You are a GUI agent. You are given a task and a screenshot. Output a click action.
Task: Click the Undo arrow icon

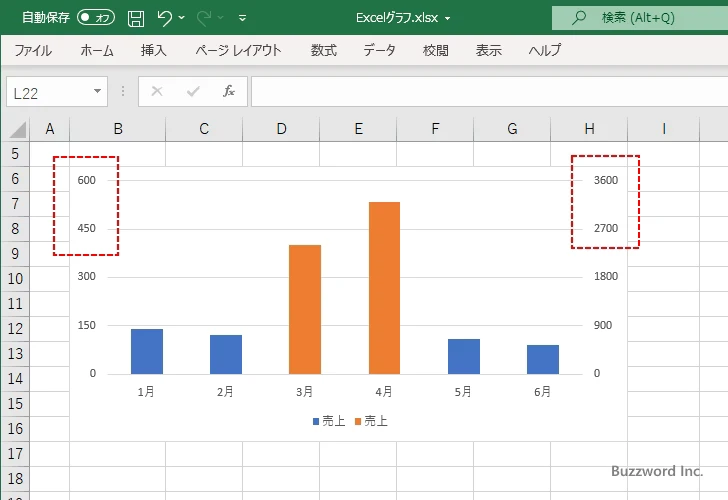(164, 18)
